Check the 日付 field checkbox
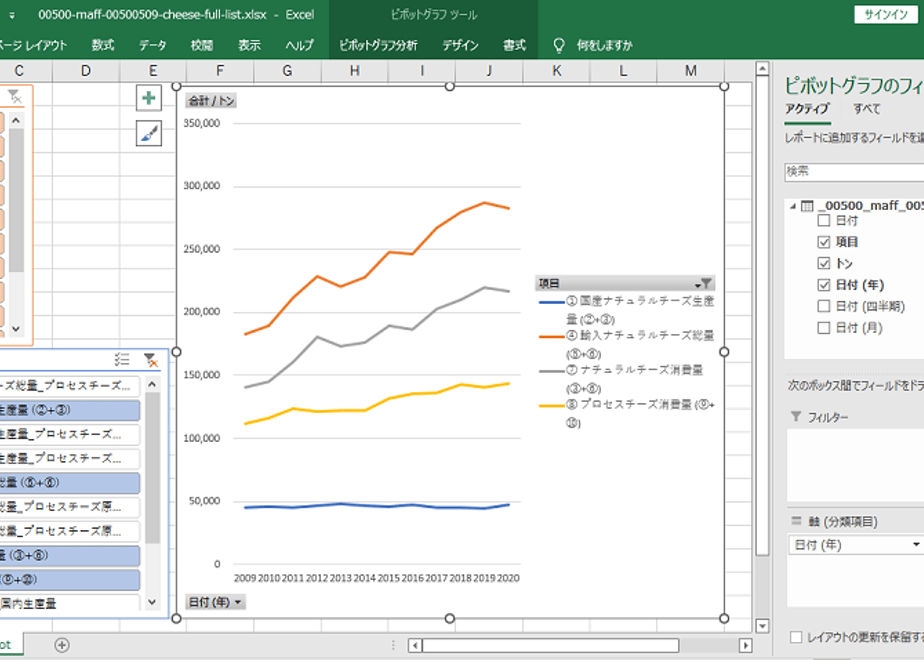The height and width of the screenshot is (660, 924). (x=824, y=220)
